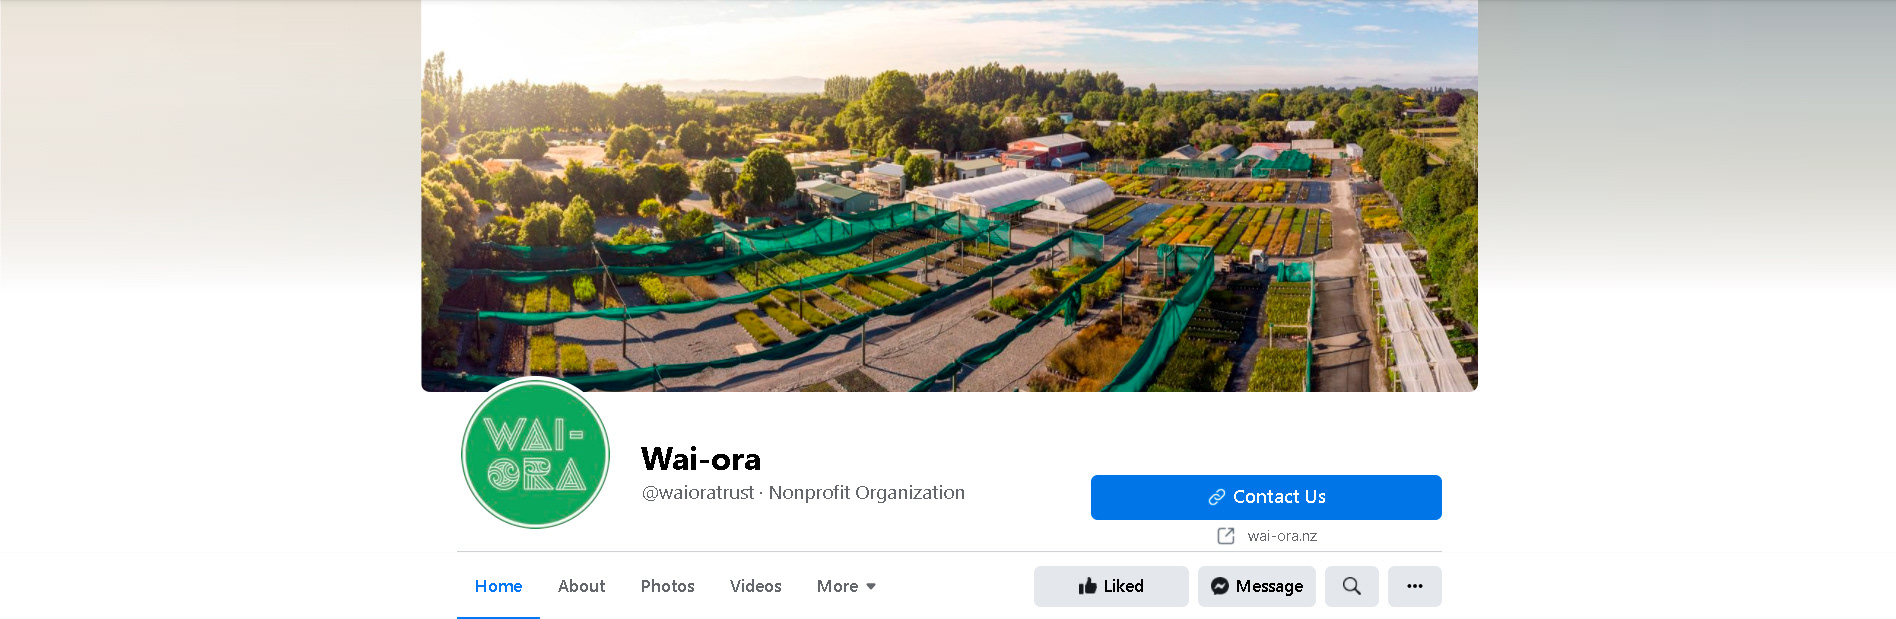Switch to the About tab

(x=581, y=586)
